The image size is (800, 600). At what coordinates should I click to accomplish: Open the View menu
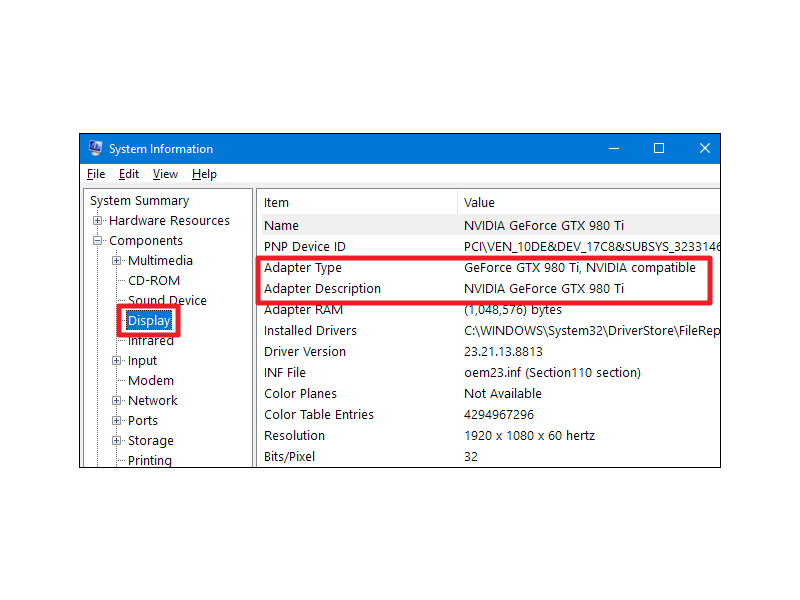(165, 174)
